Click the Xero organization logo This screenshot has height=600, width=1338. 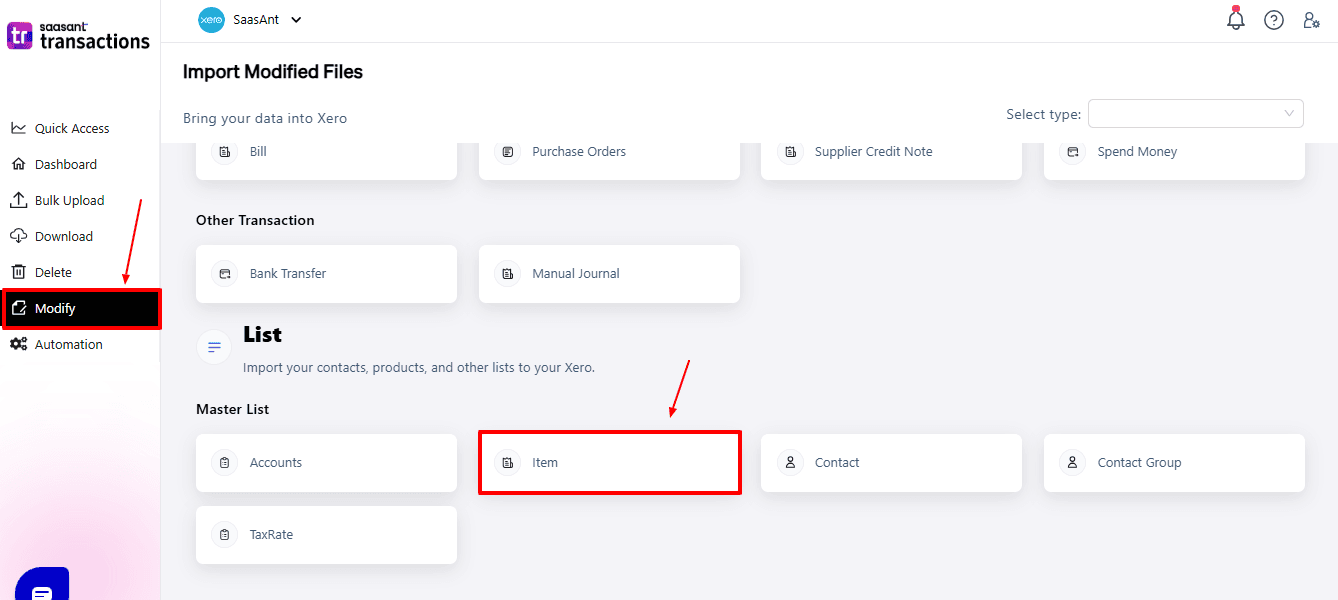[x=211, y=20]
